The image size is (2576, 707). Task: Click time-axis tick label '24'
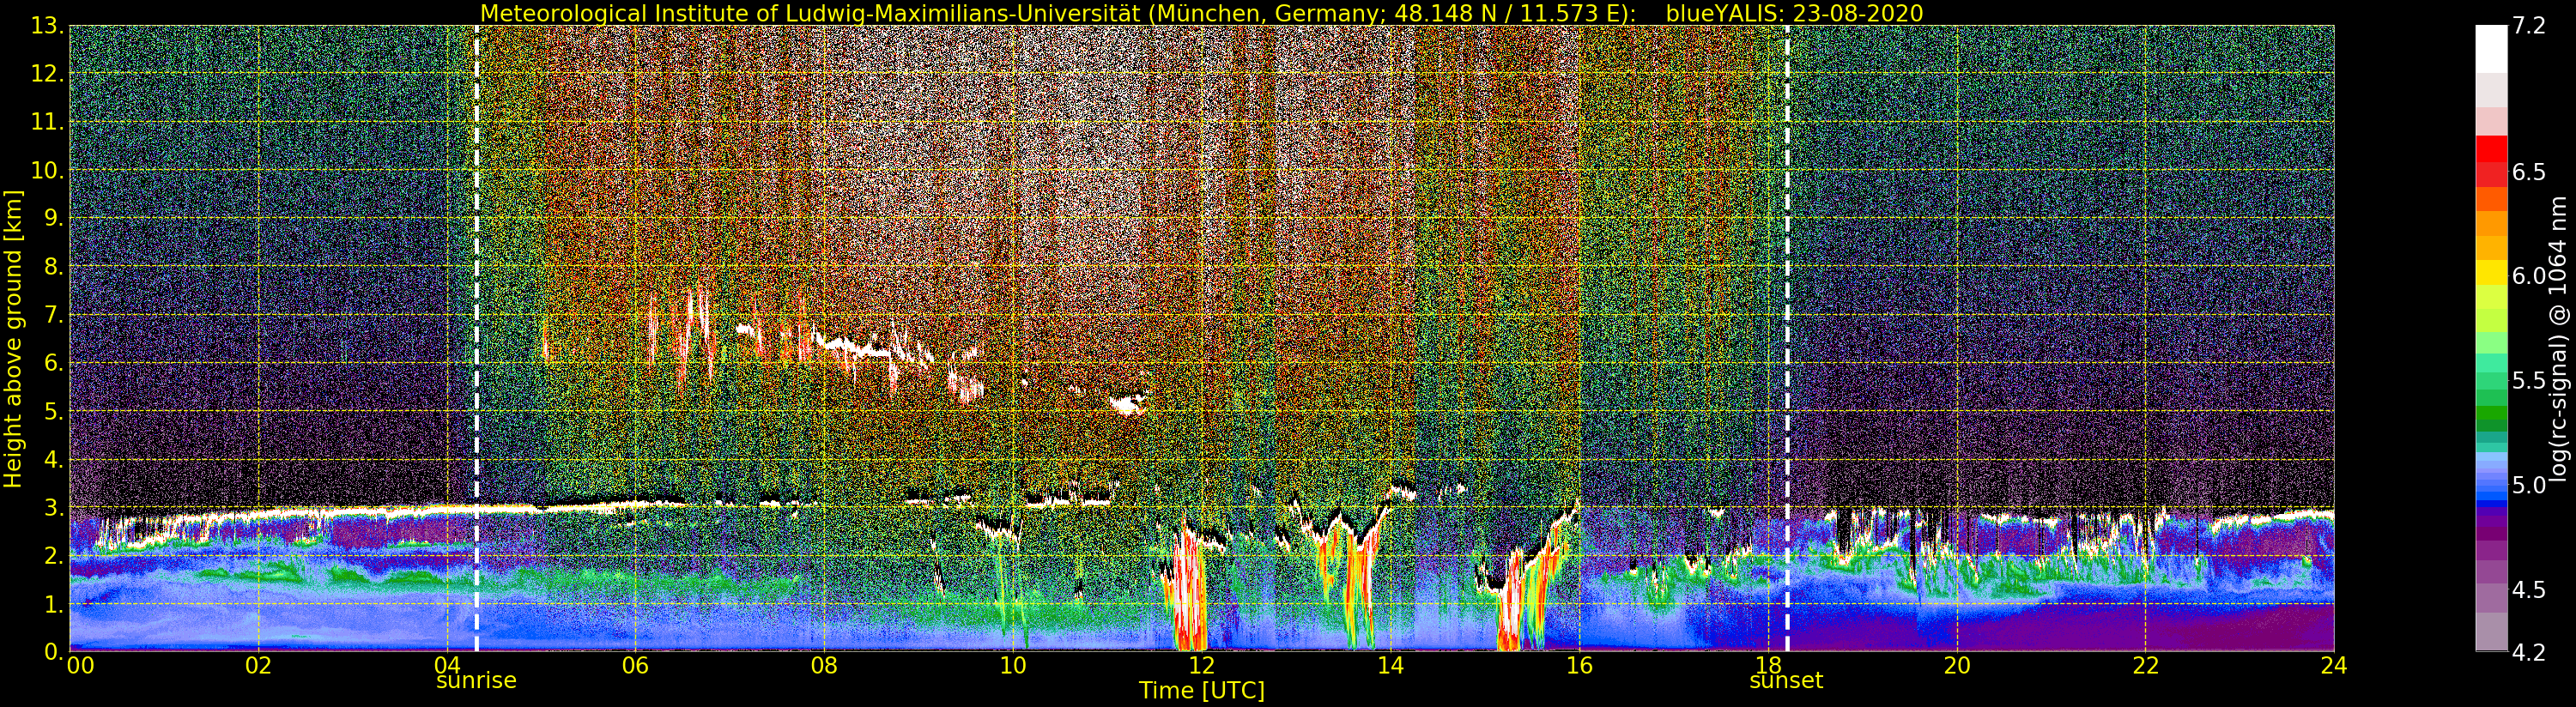(x=2334, y=665)
